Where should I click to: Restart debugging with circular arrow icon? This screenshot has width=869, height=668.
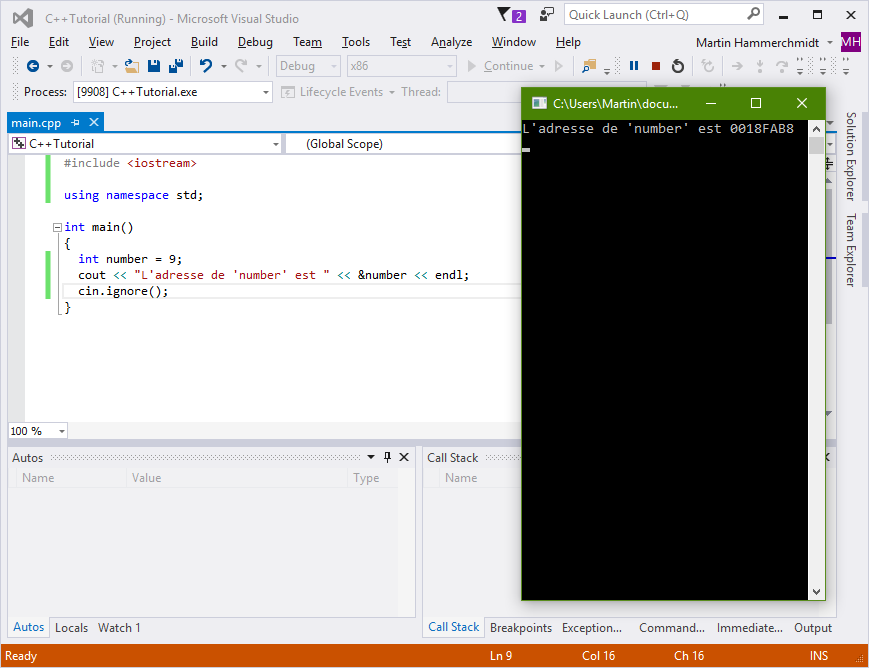pyautogui.click(x=678, y=67)
